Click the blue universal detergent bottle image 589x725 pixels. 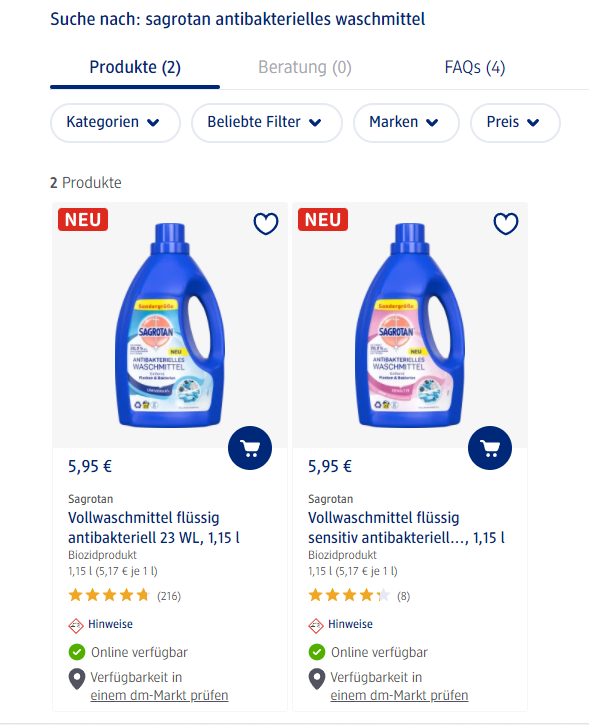coord(170,325)
